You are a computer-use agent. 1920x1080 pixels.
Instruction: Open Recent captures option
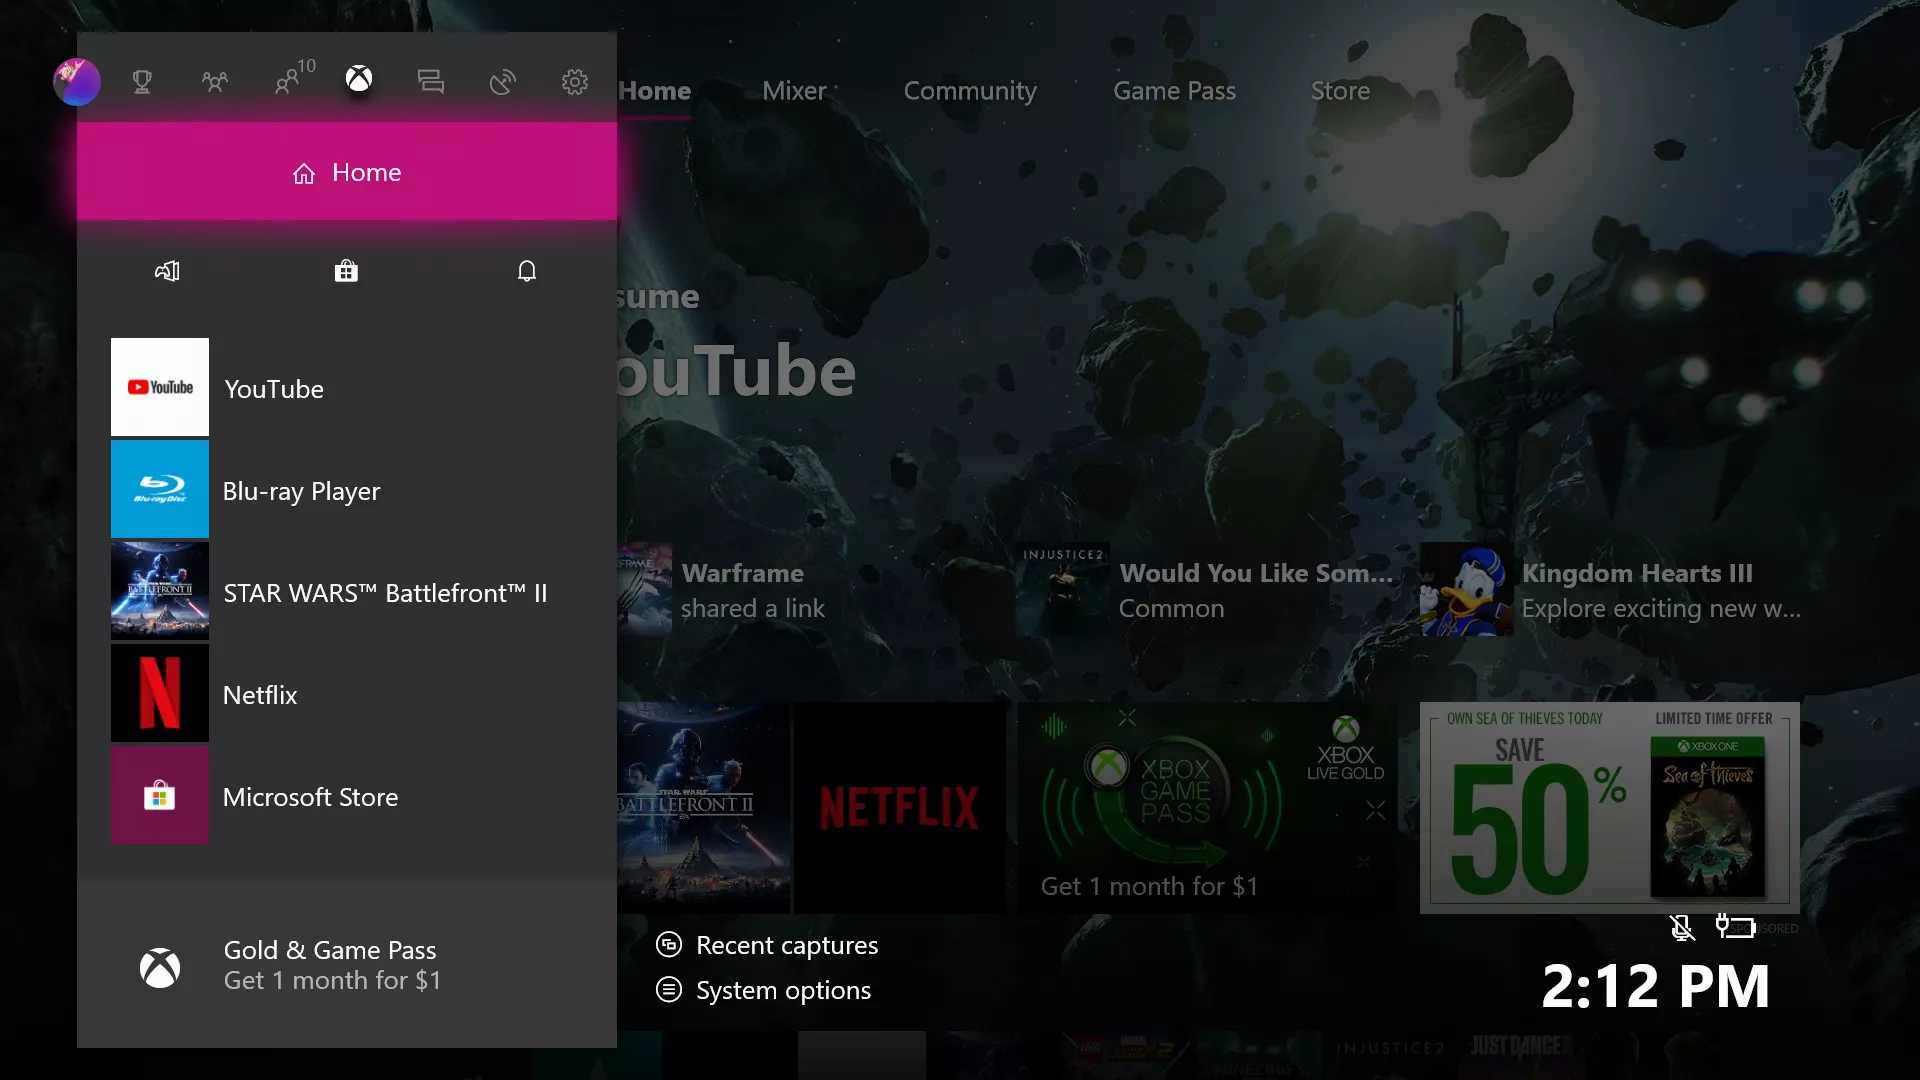tap(767, 946)
